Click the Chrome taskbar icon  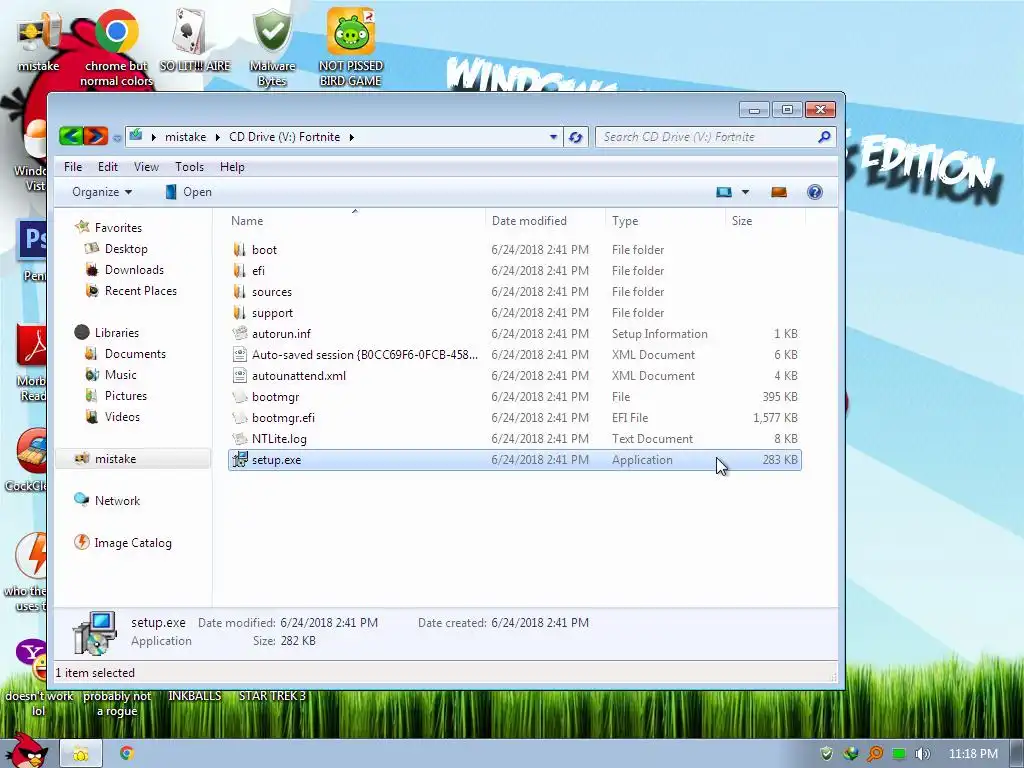point(127,753)
